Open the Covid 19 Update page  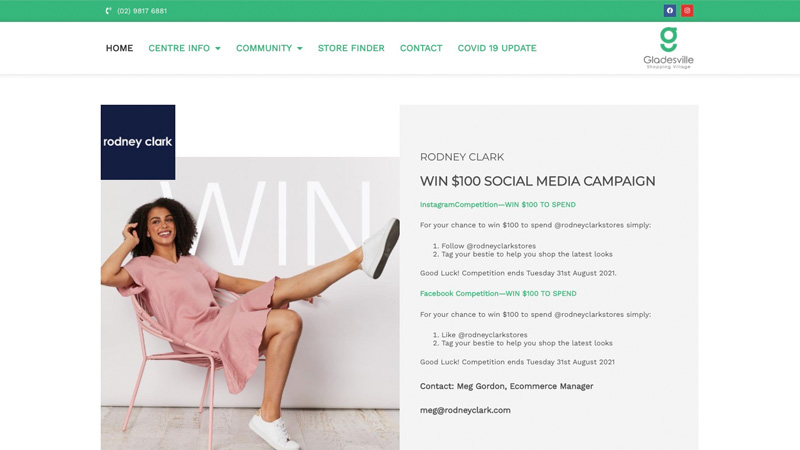(x=497, y=48)
